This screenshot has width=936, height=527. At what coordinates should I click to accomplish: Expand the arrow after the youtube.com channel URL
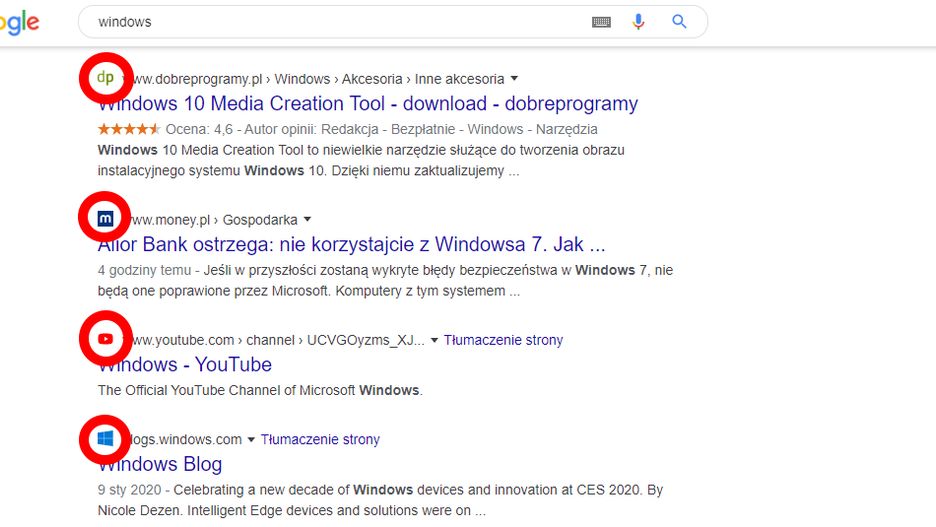[x=434, y=340]
